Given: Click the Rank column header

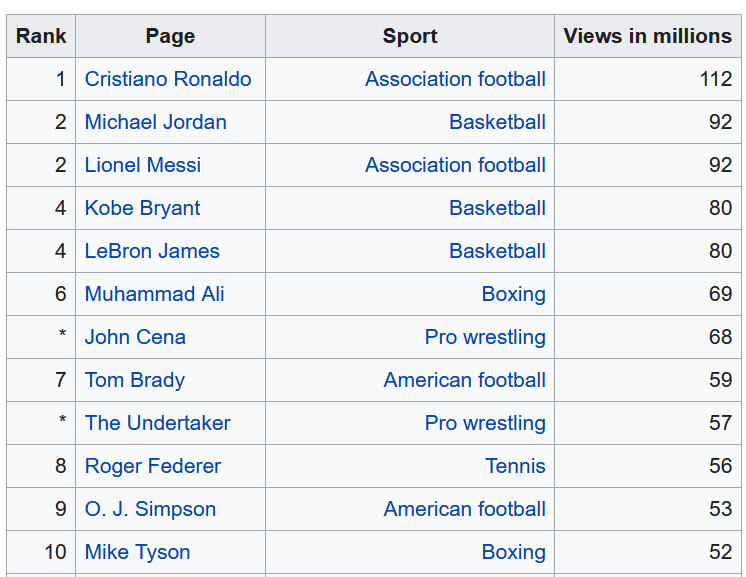Looking at the screenshot, I should click(x=41, y=36).
